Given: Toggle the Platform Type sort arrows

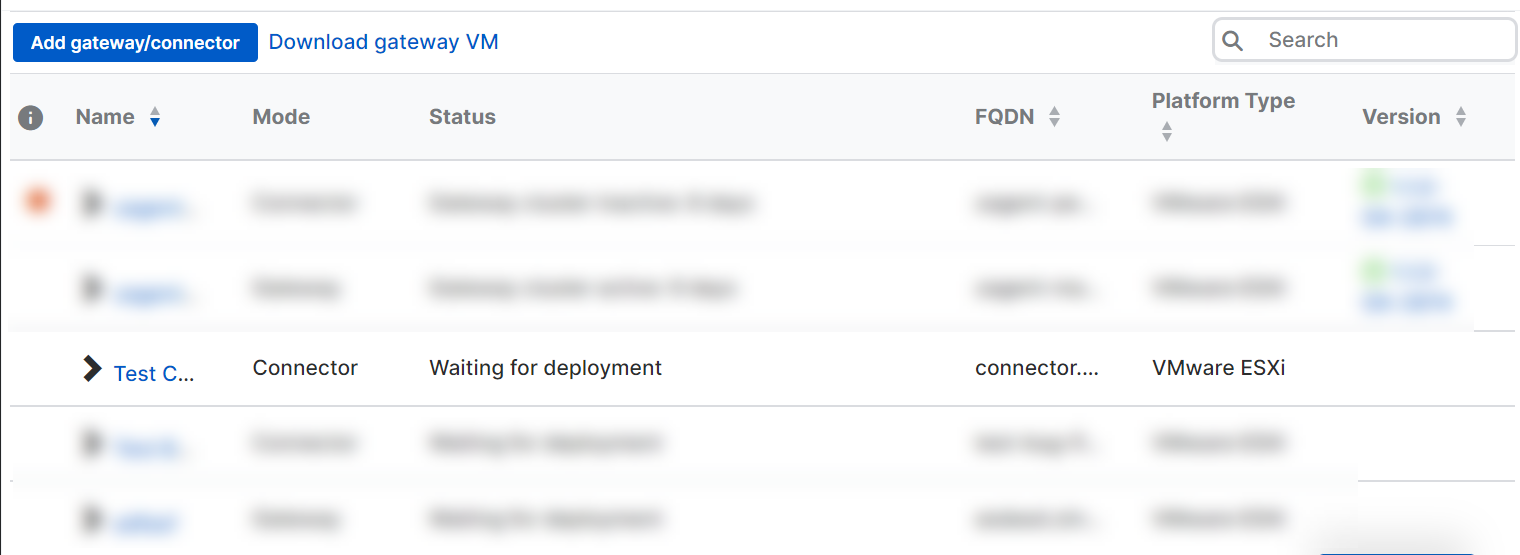Looking at the screenshot, I should 1166,132.
